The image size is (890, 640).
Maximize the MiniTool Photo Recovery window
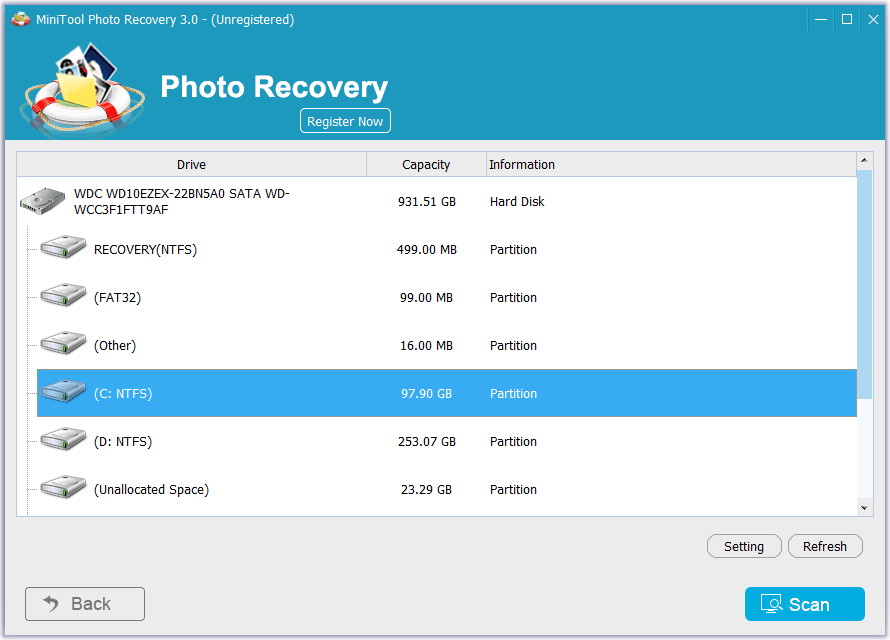coord(847,19)
